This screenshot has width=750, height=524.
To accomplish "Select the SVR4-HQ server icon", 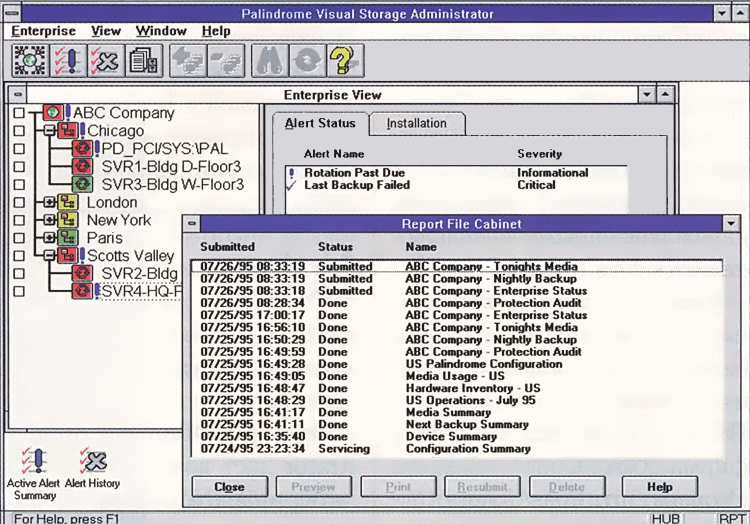I will tap(82, 291).
